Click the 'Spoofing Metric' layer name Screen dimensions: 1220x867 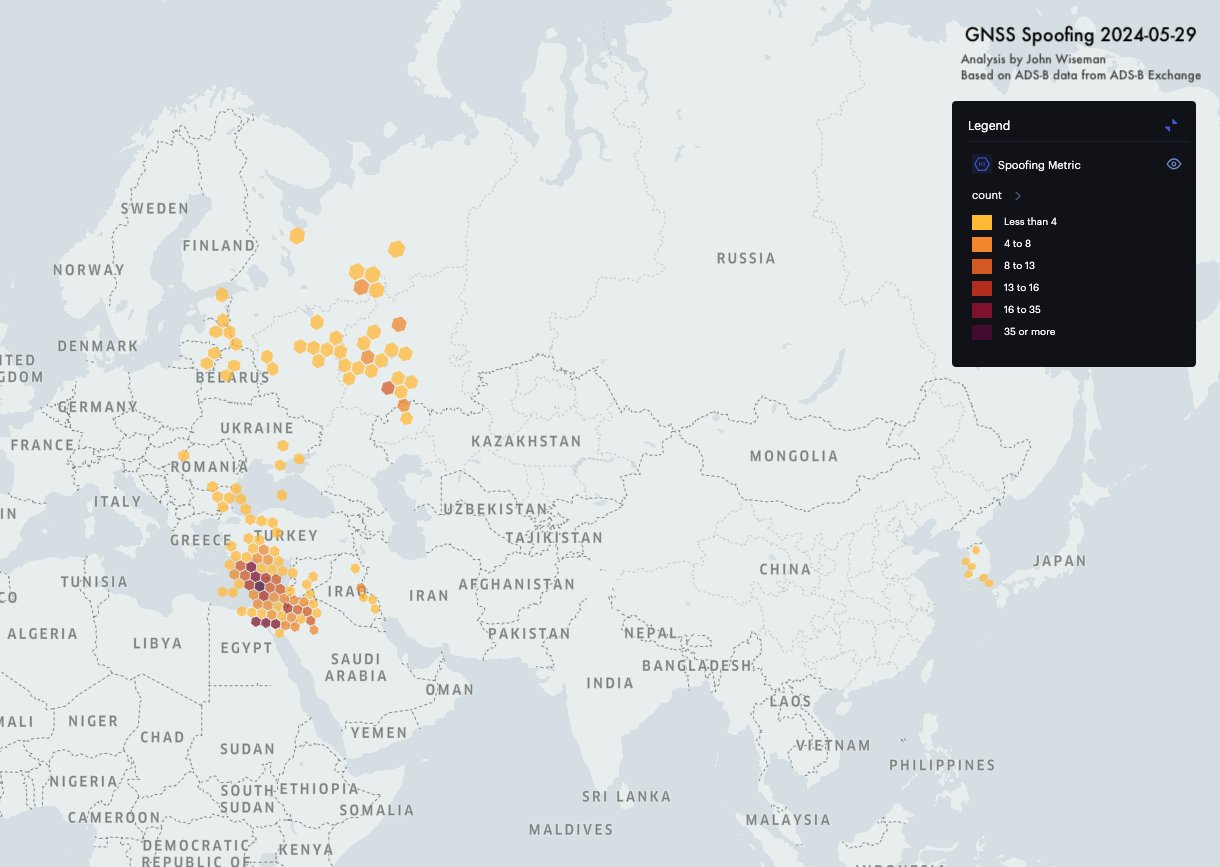(1039, 165)
